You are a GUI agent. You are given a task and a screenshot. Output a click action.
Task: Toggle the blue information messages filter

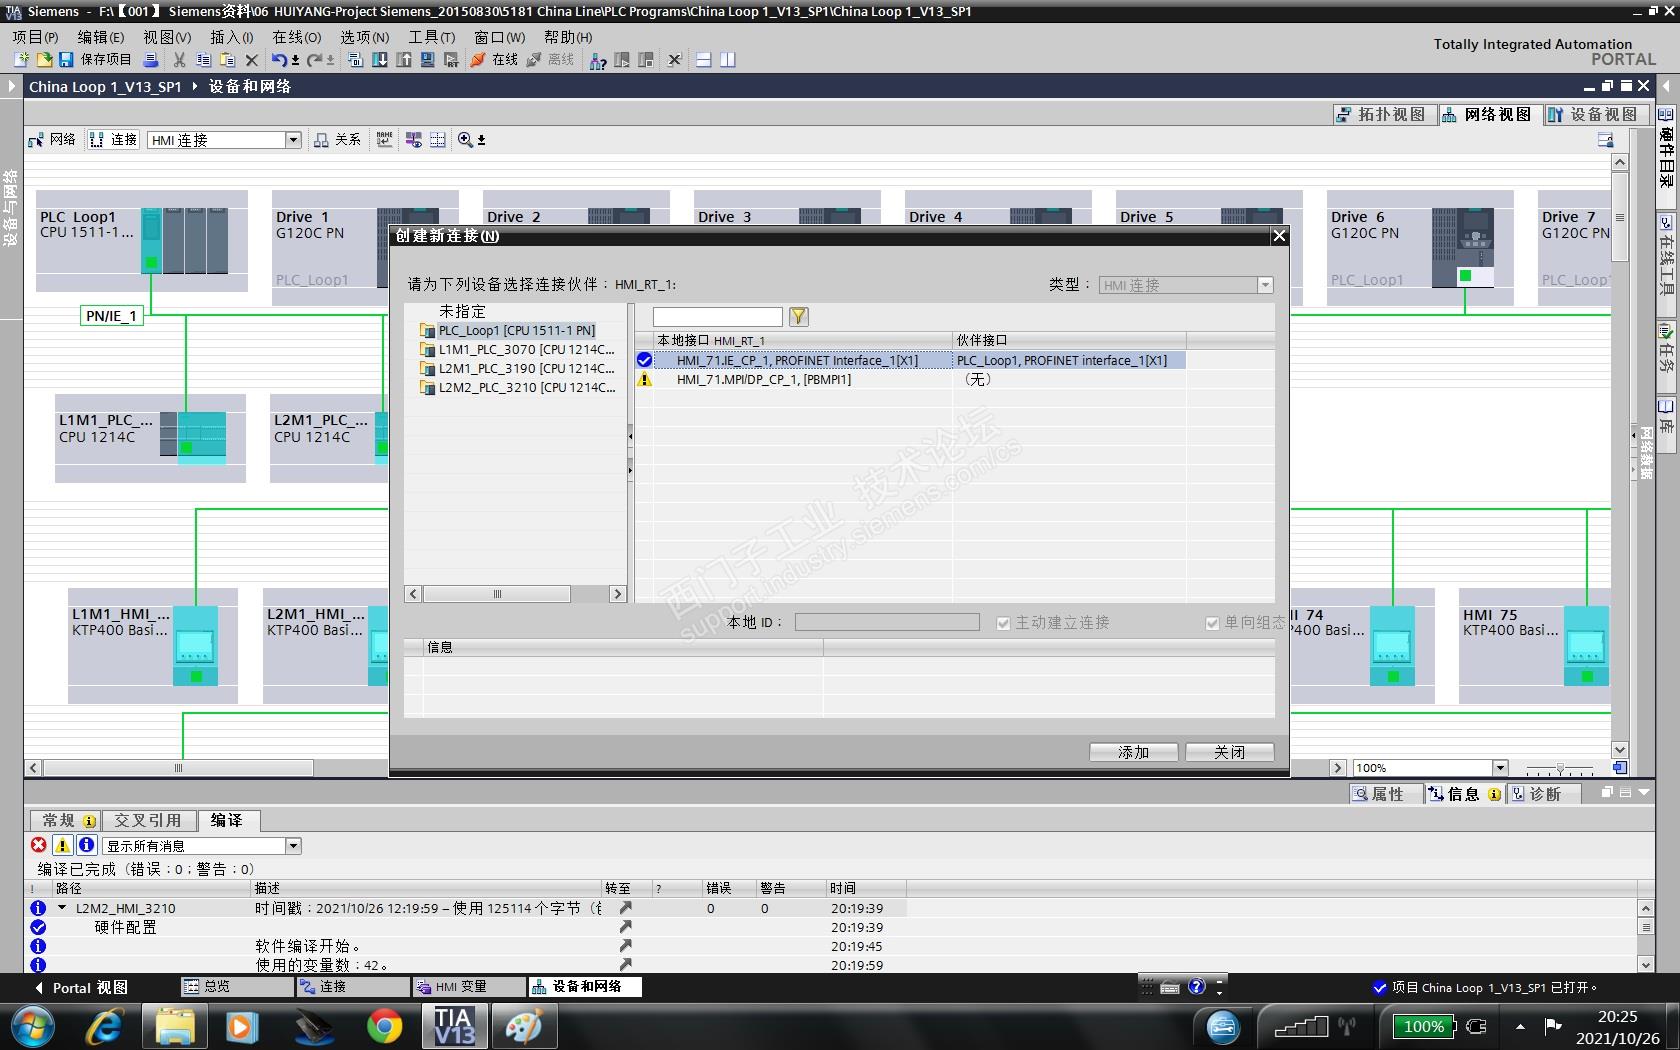point(86,846)
